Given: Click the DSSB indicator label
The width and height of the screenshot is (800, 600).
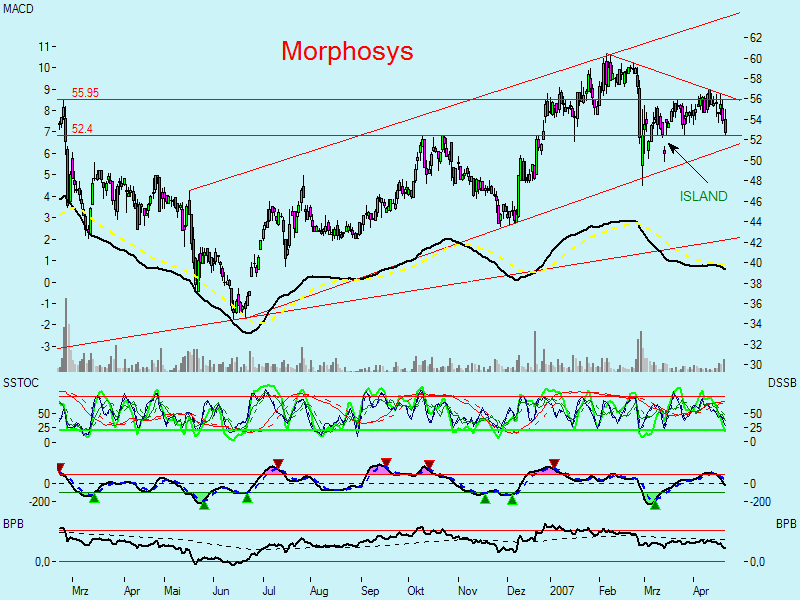Looking at the screenshot, I should click(x=782, y=383).
